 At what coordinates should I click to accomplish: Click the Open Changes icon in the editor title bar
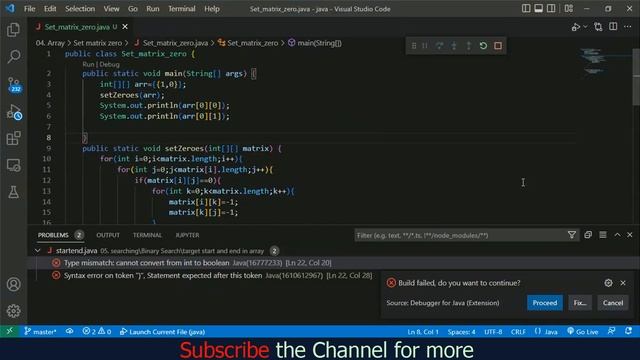[x=598, y=27]
